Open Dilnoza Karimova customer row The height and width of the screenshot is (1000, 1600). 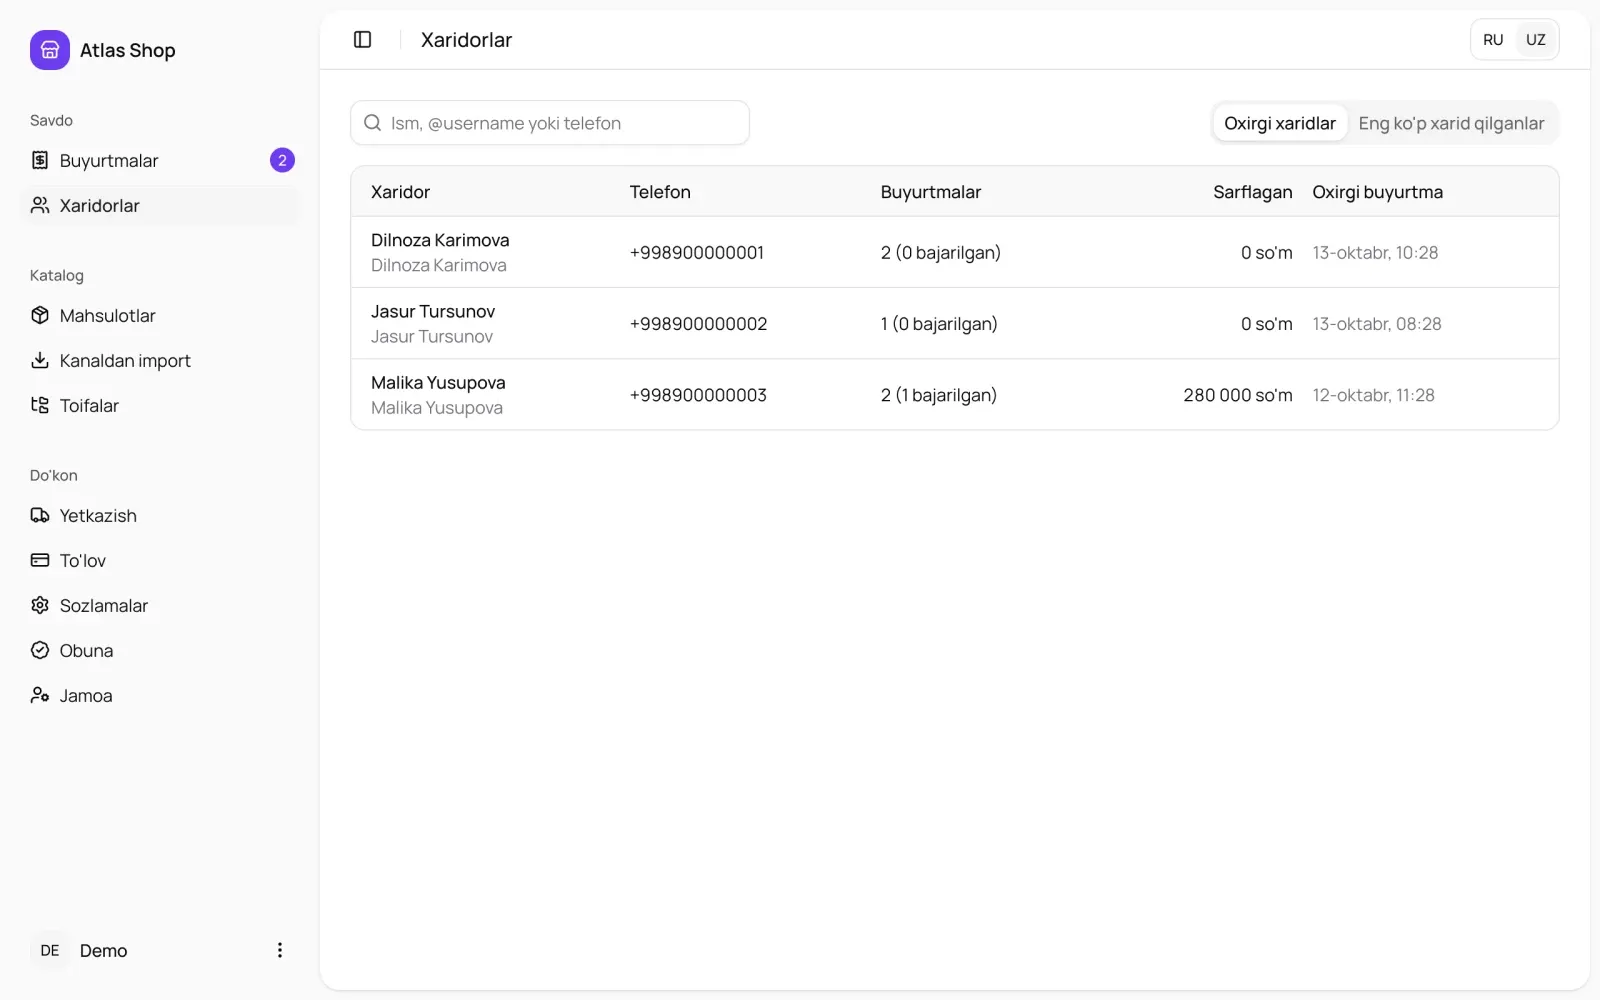(955, 252)
